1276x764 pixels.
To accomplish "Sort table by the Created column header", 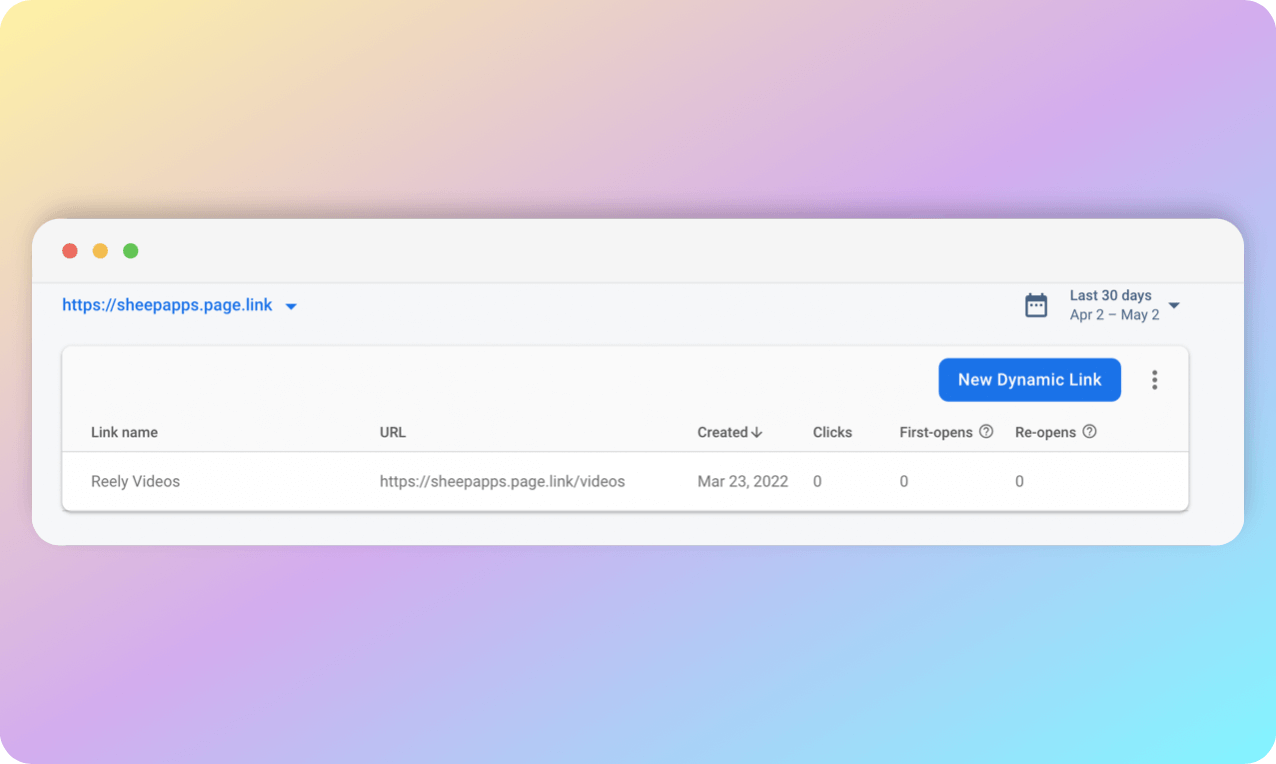I will point(722,432).
